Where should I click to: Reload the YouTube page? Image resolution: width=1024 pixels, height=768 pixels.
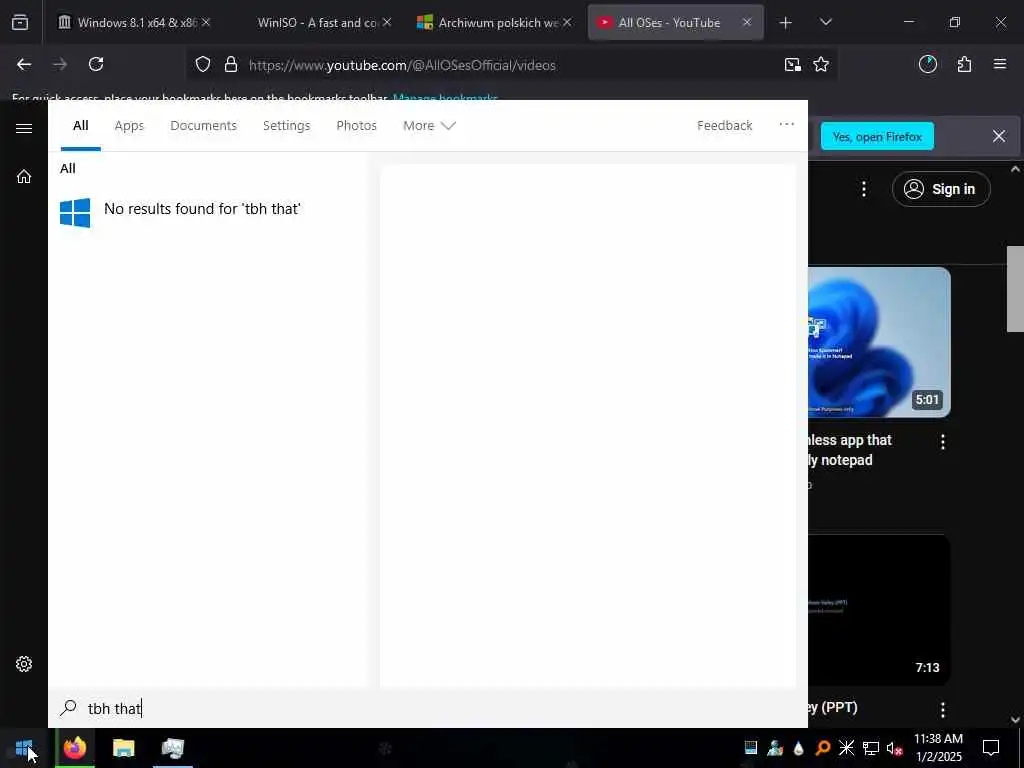click(96, 65)
